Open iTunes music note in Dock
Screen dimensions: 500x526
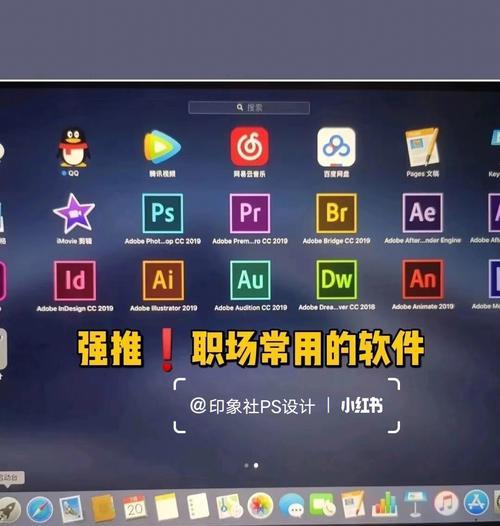(x=446, y=504)
